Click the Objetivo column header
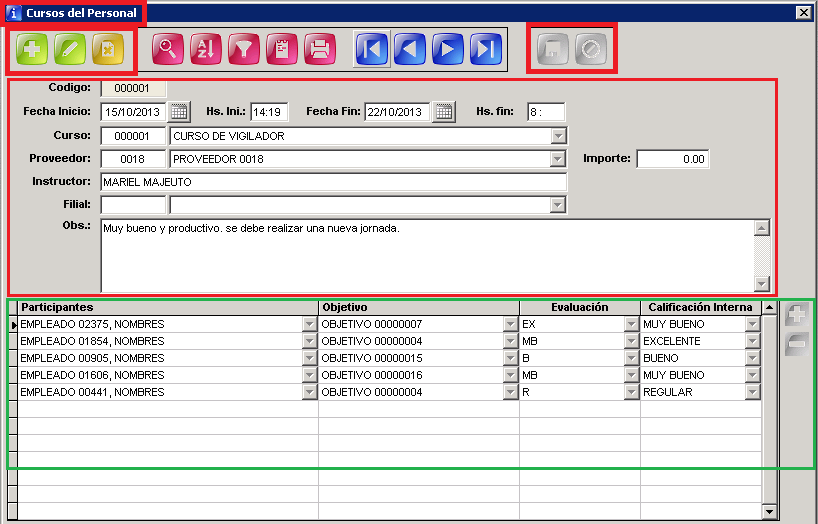818x524 pixels. (419, 307)
